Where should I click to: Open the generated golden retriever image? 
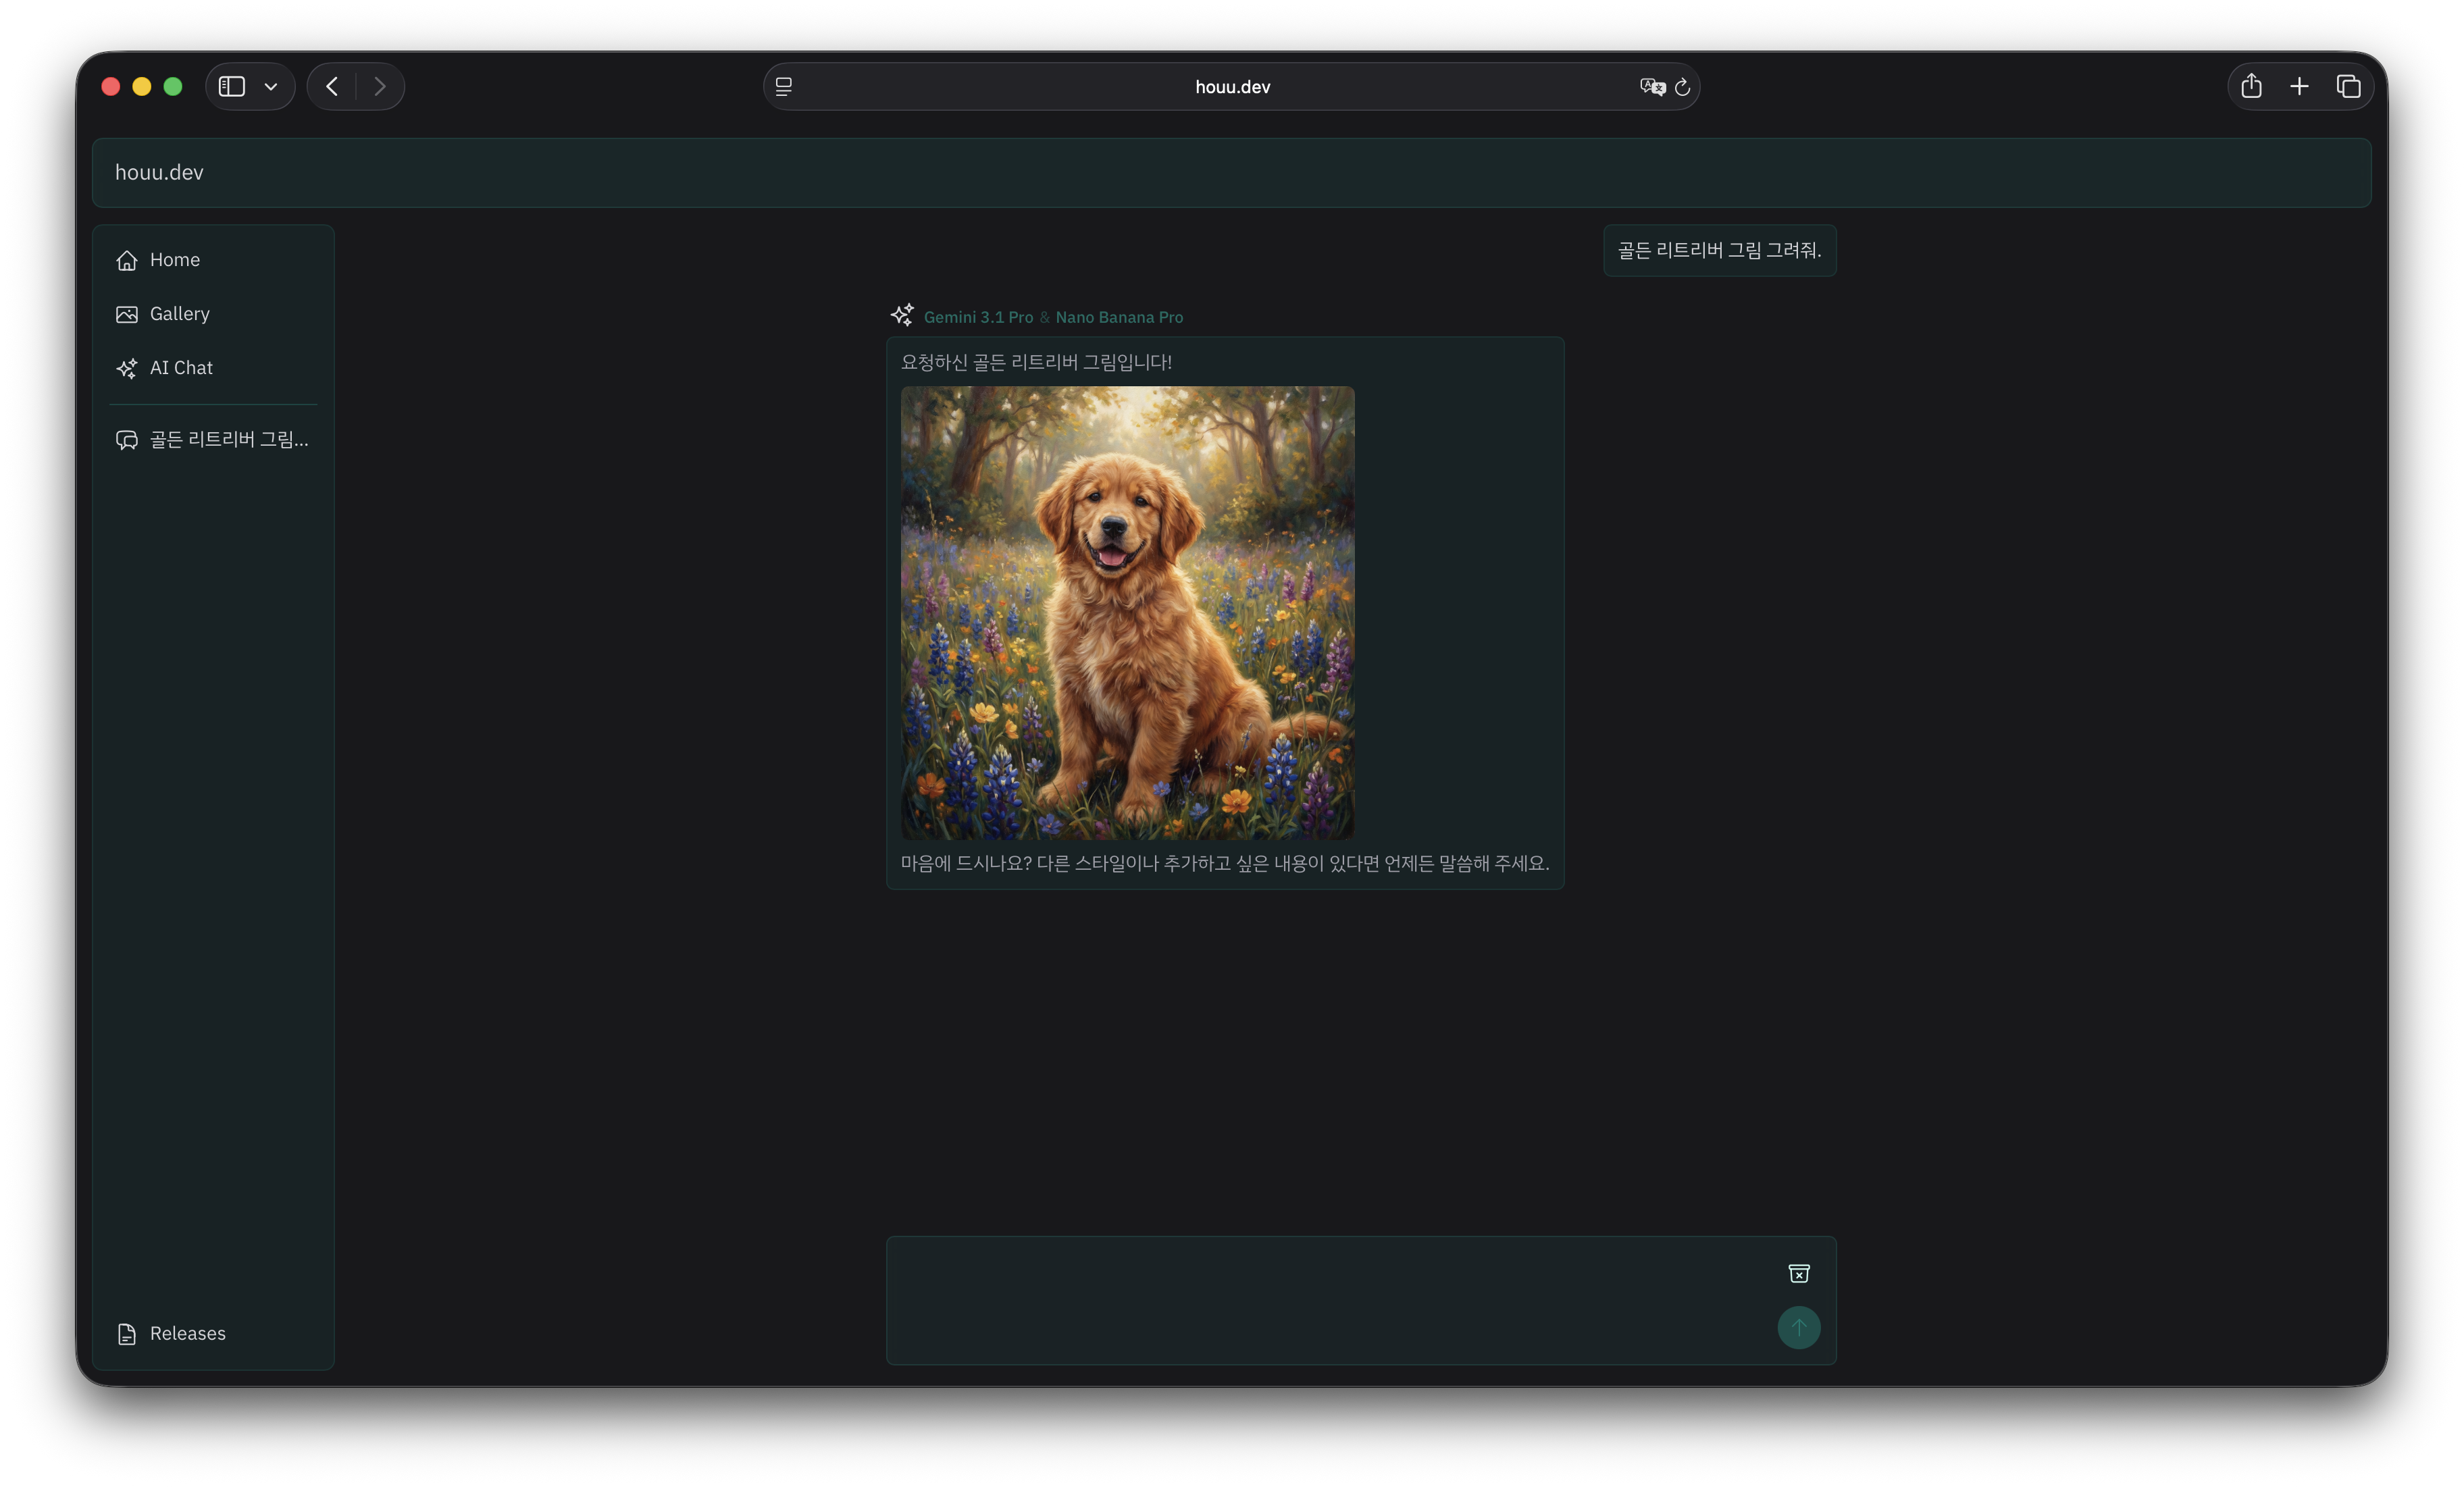click(x=1128, y=613)
